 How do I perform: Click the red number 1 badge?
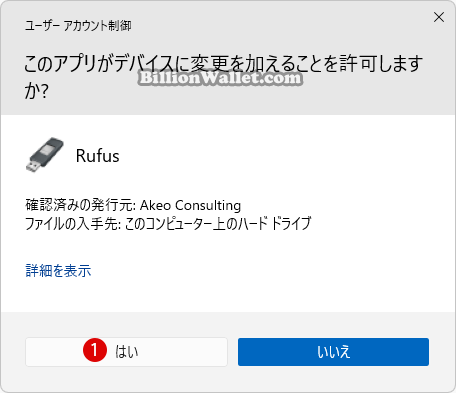[95, 350]
